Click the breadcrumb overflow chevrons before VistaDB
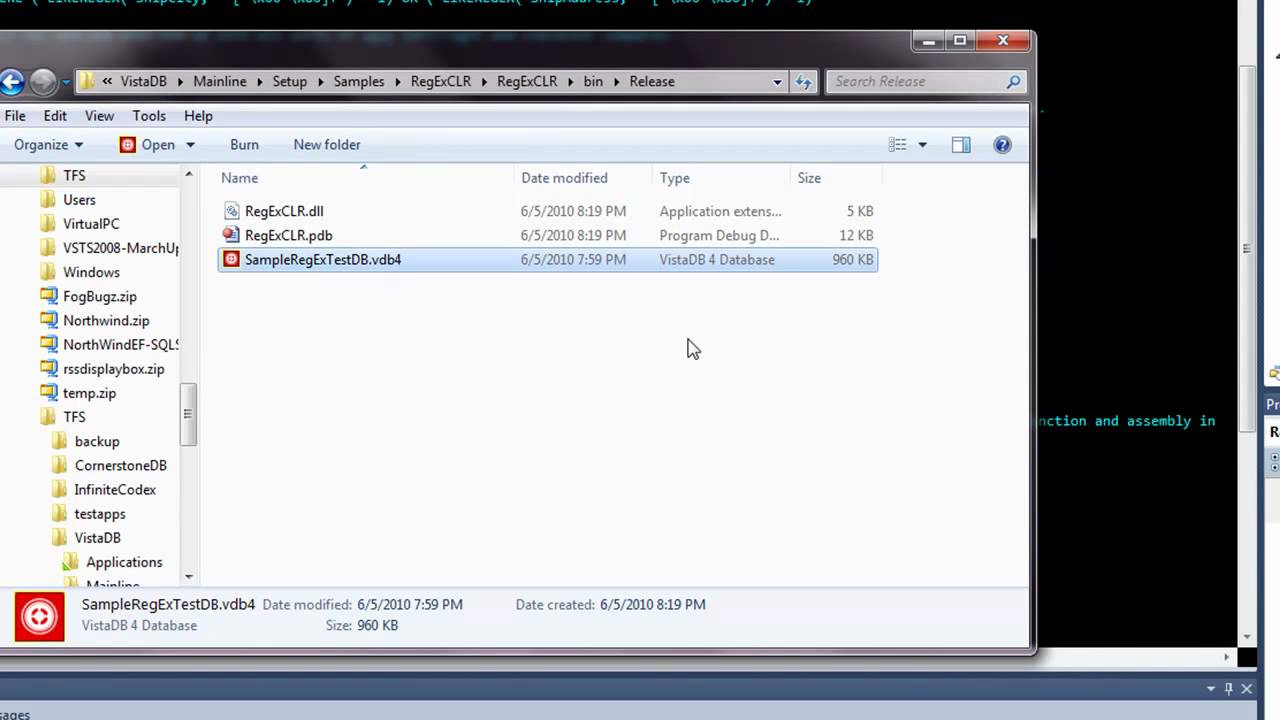1280x720 pixels. coord(107,82)
